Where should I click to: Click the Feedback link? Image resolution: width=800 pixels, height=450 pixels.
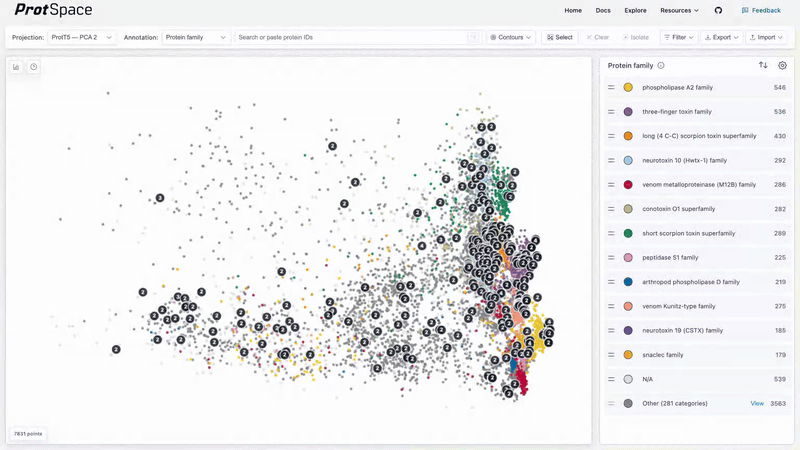pyautogui.click(x=761, y=10)
